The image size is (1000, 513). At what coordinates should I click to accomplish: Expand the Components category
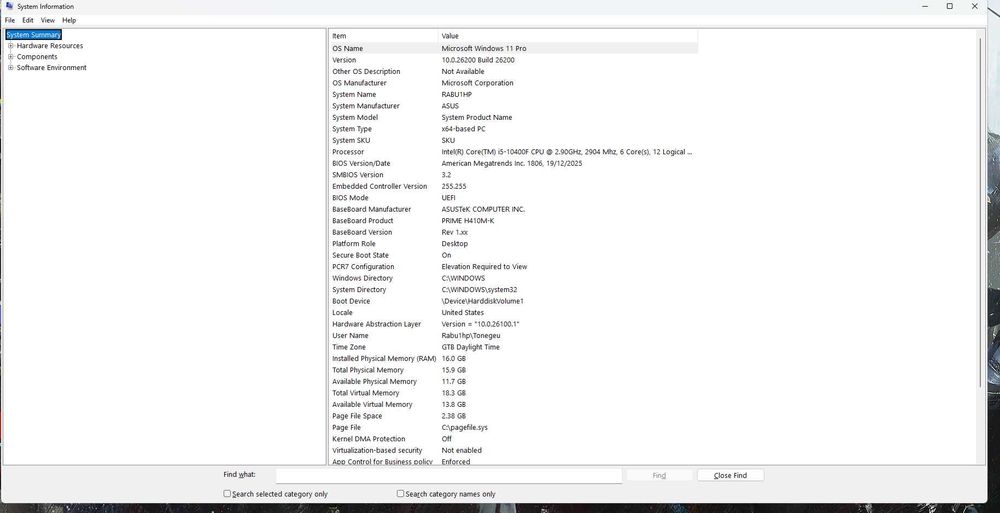10,57
